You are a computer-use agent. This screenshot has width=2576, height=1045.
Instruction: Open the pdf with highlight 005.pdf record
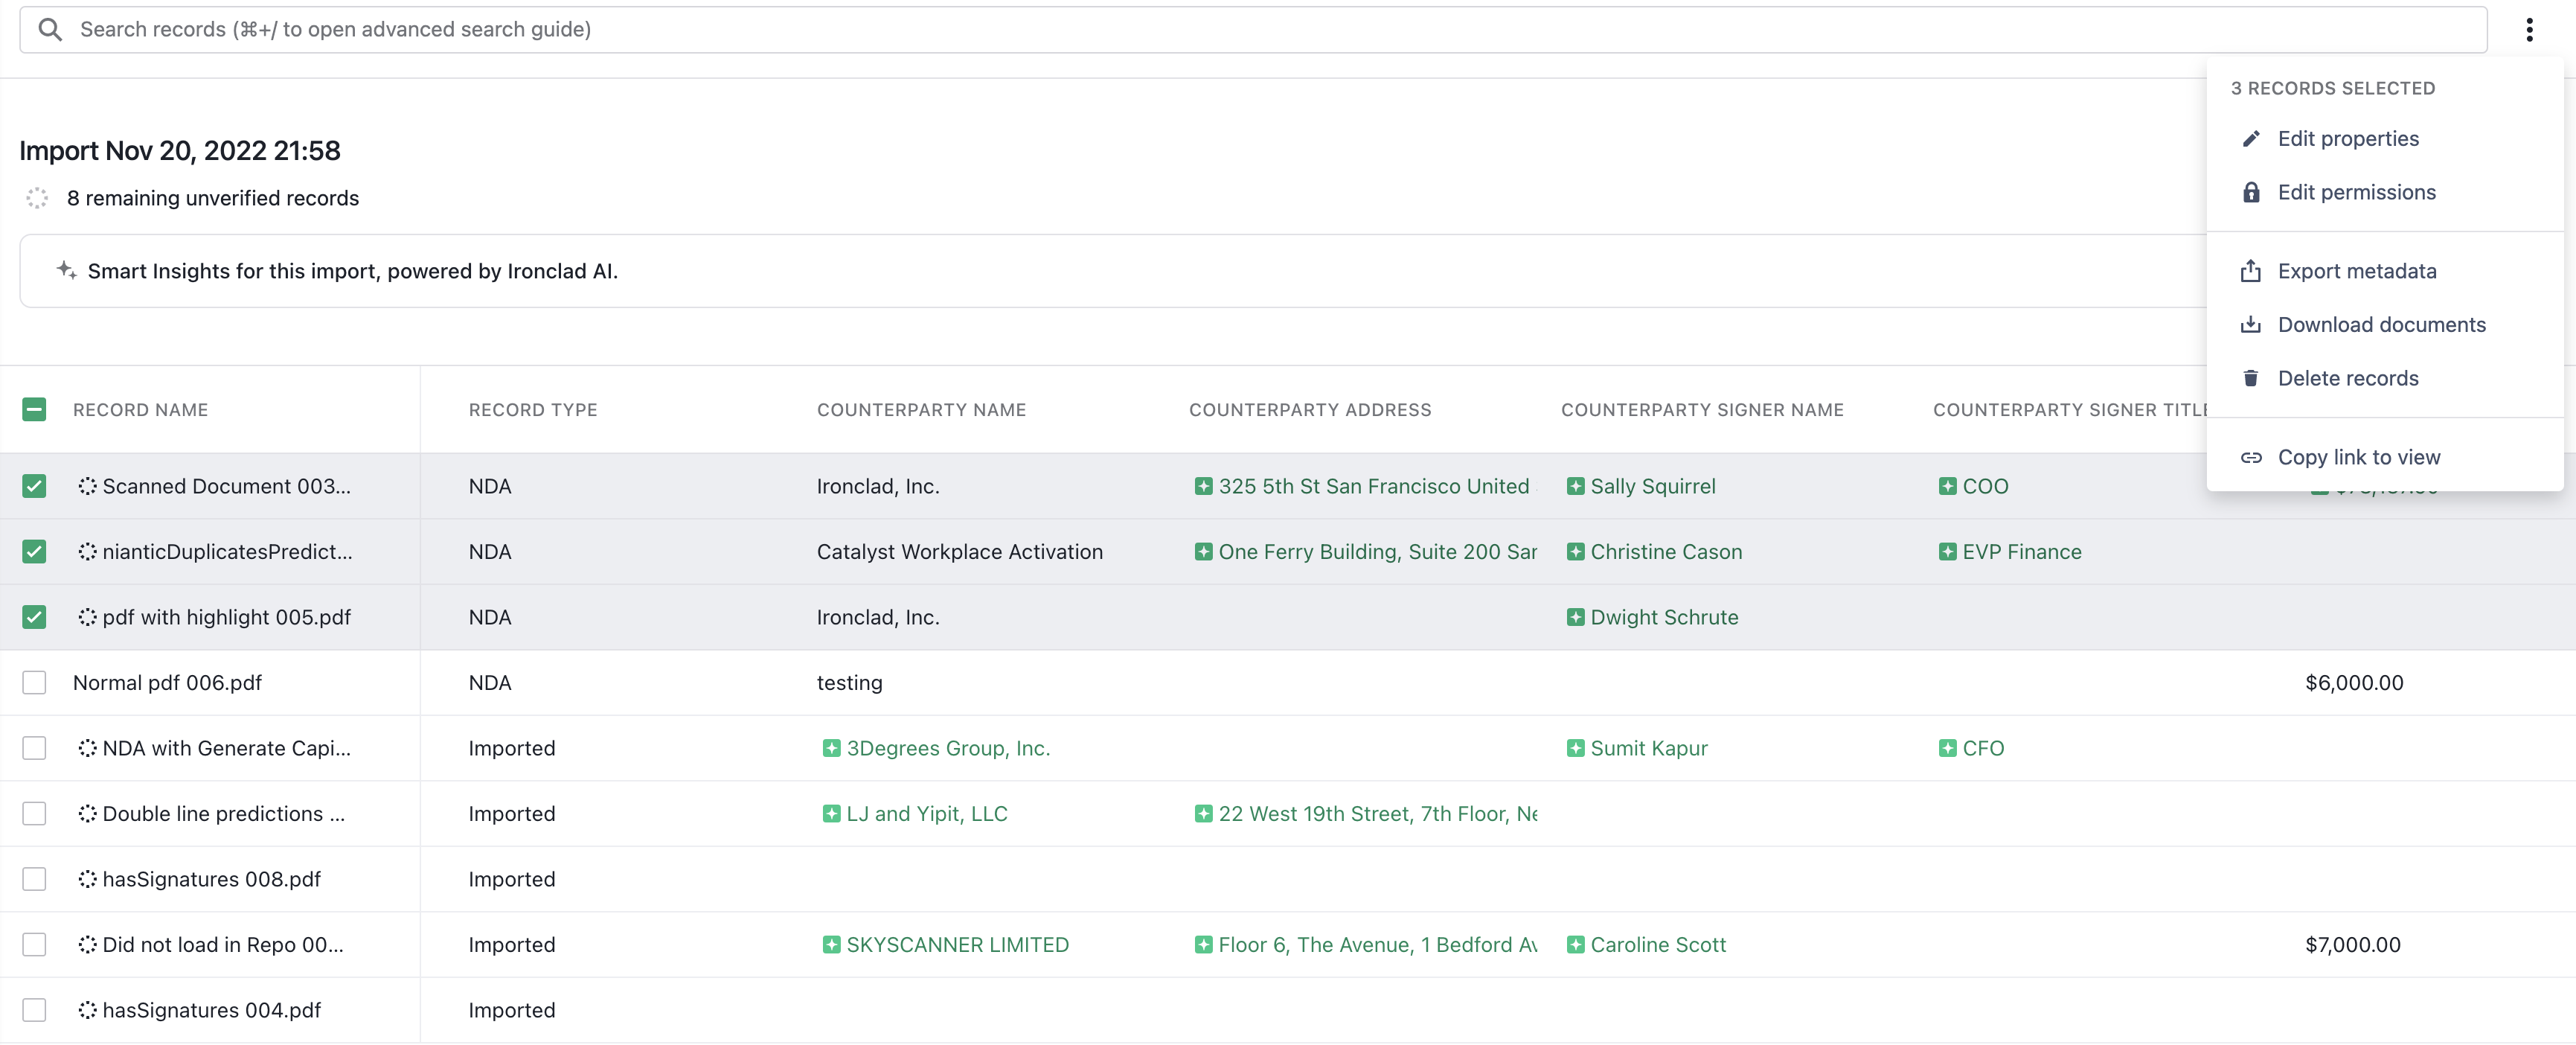(227, 617)
